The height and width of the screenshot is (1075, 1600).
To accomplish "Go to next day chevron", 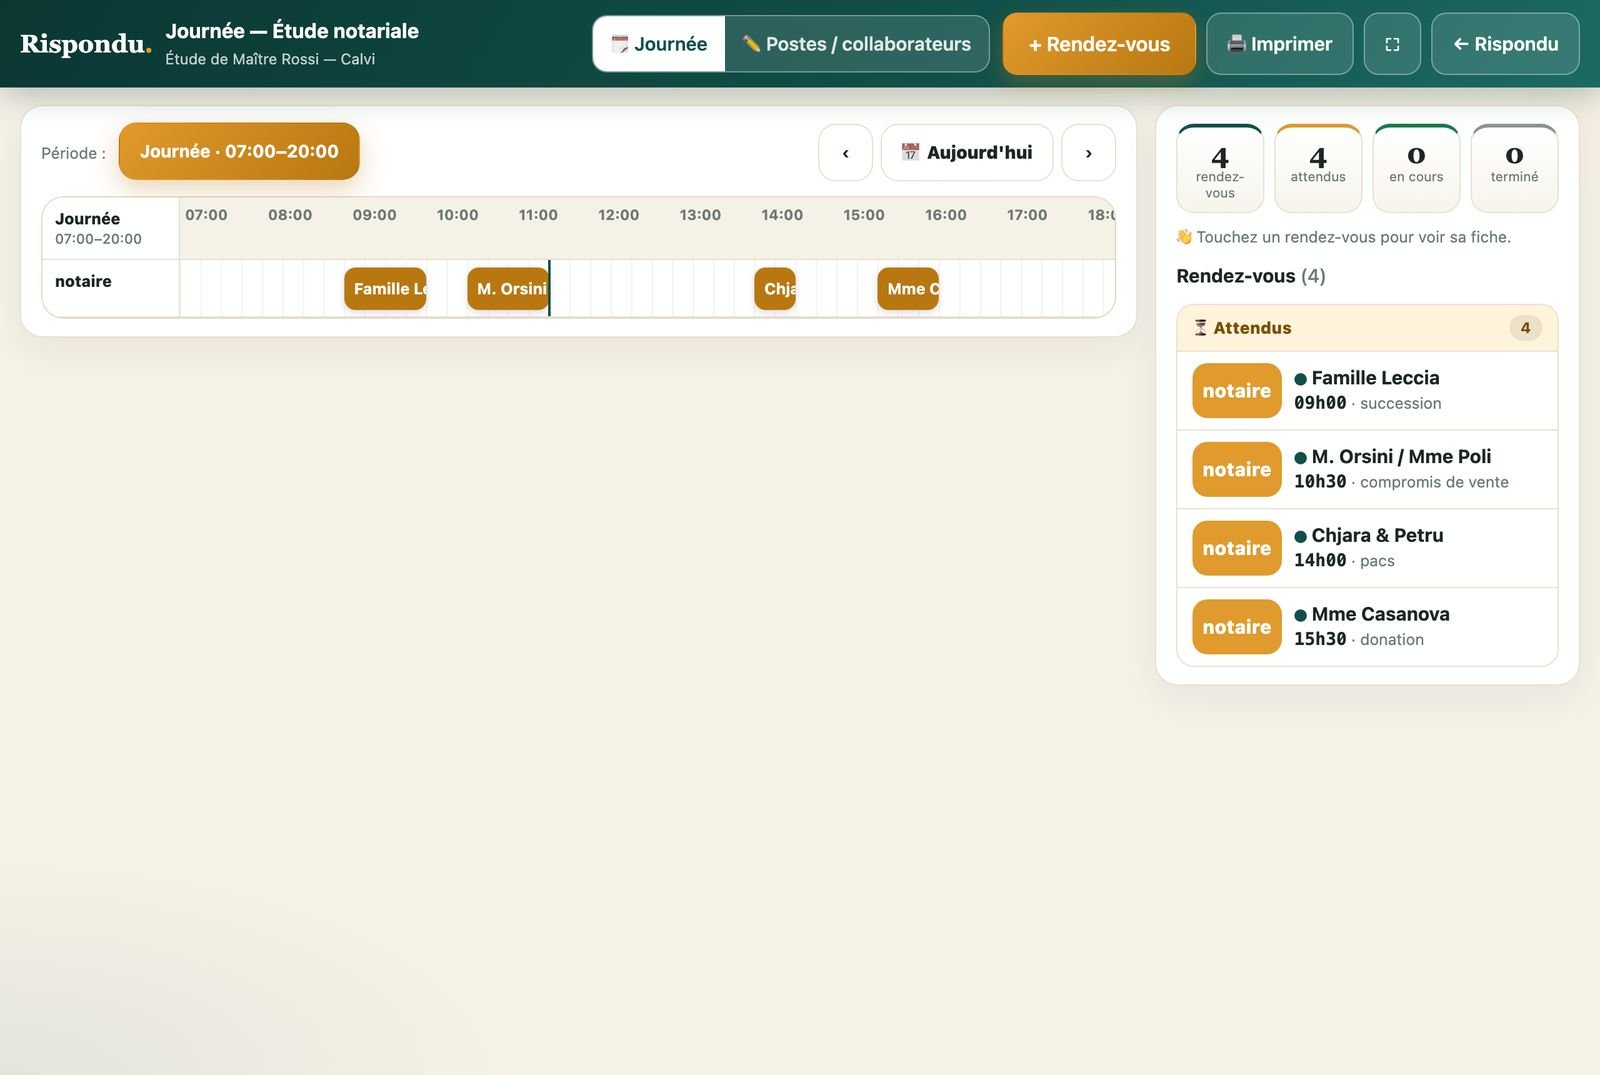I will coord(1088,153).
